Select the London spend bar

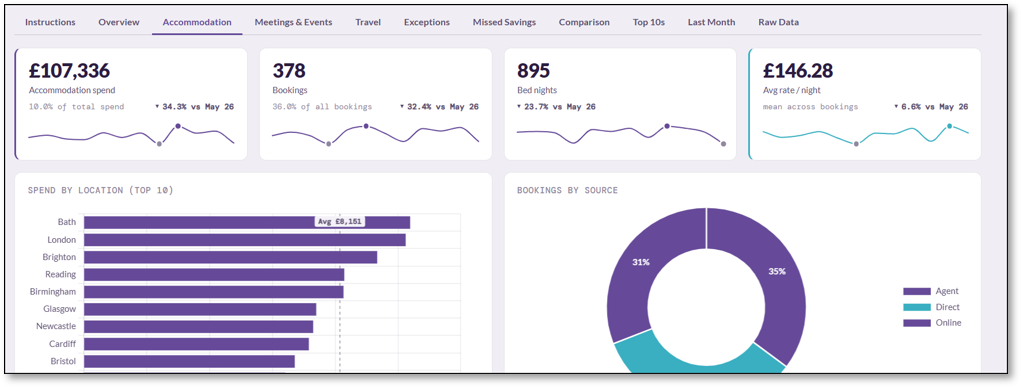click(x=245, y=240)
